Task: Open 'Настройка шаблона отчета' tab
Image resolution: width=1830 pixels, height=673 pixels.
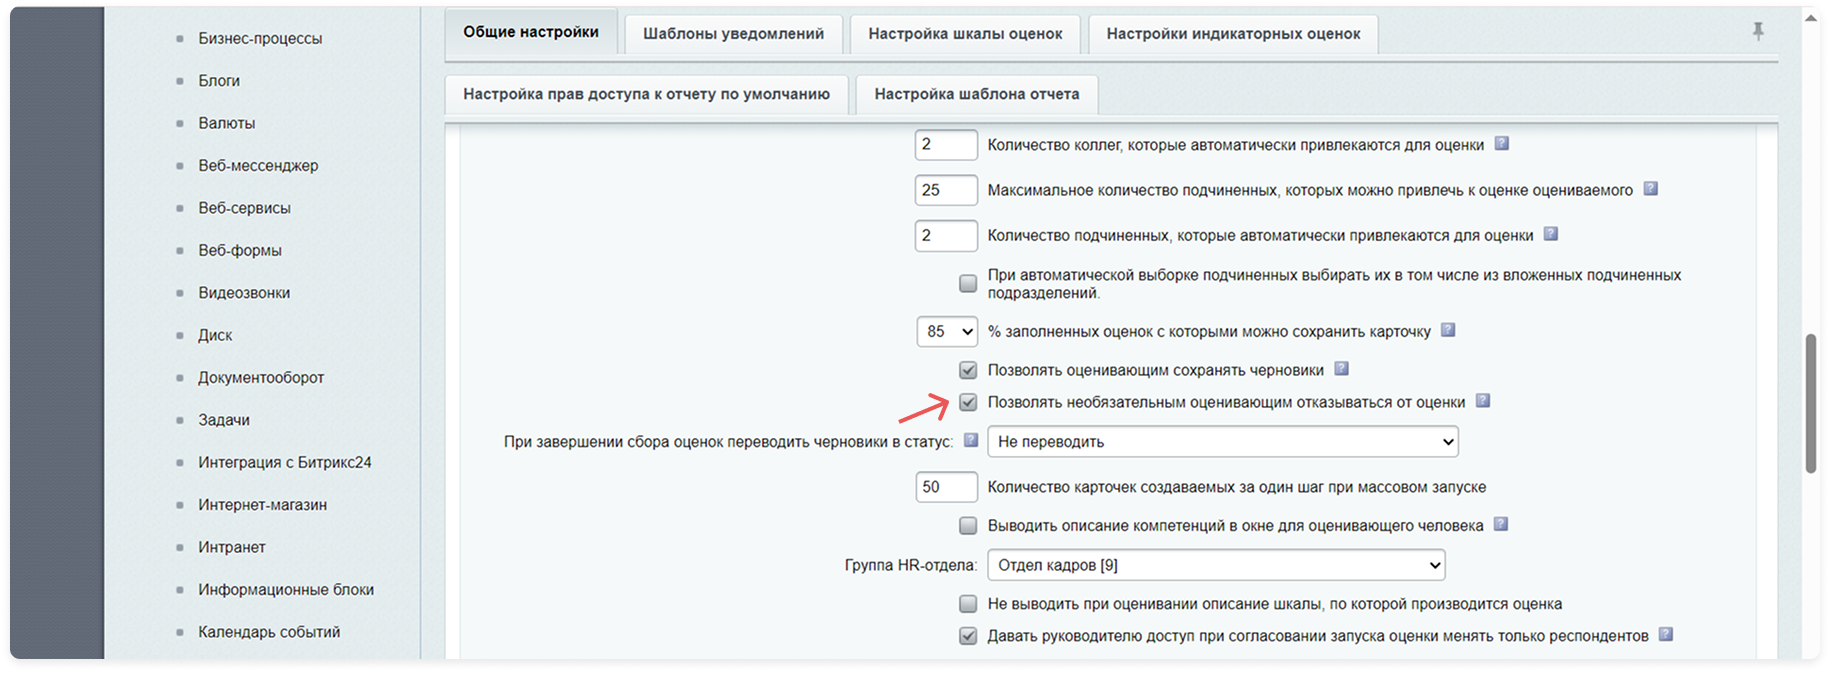Action: (977, 94)
